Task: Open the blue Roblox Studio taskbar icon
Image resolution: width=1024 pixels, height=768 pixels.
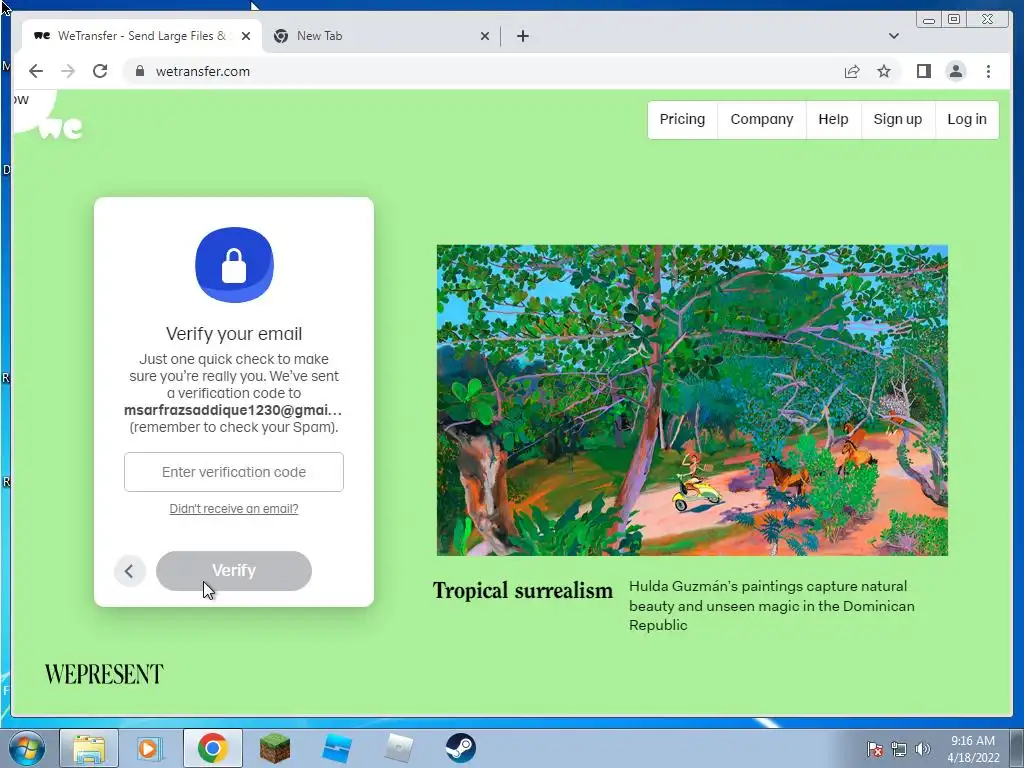Action: pos(337,748)
